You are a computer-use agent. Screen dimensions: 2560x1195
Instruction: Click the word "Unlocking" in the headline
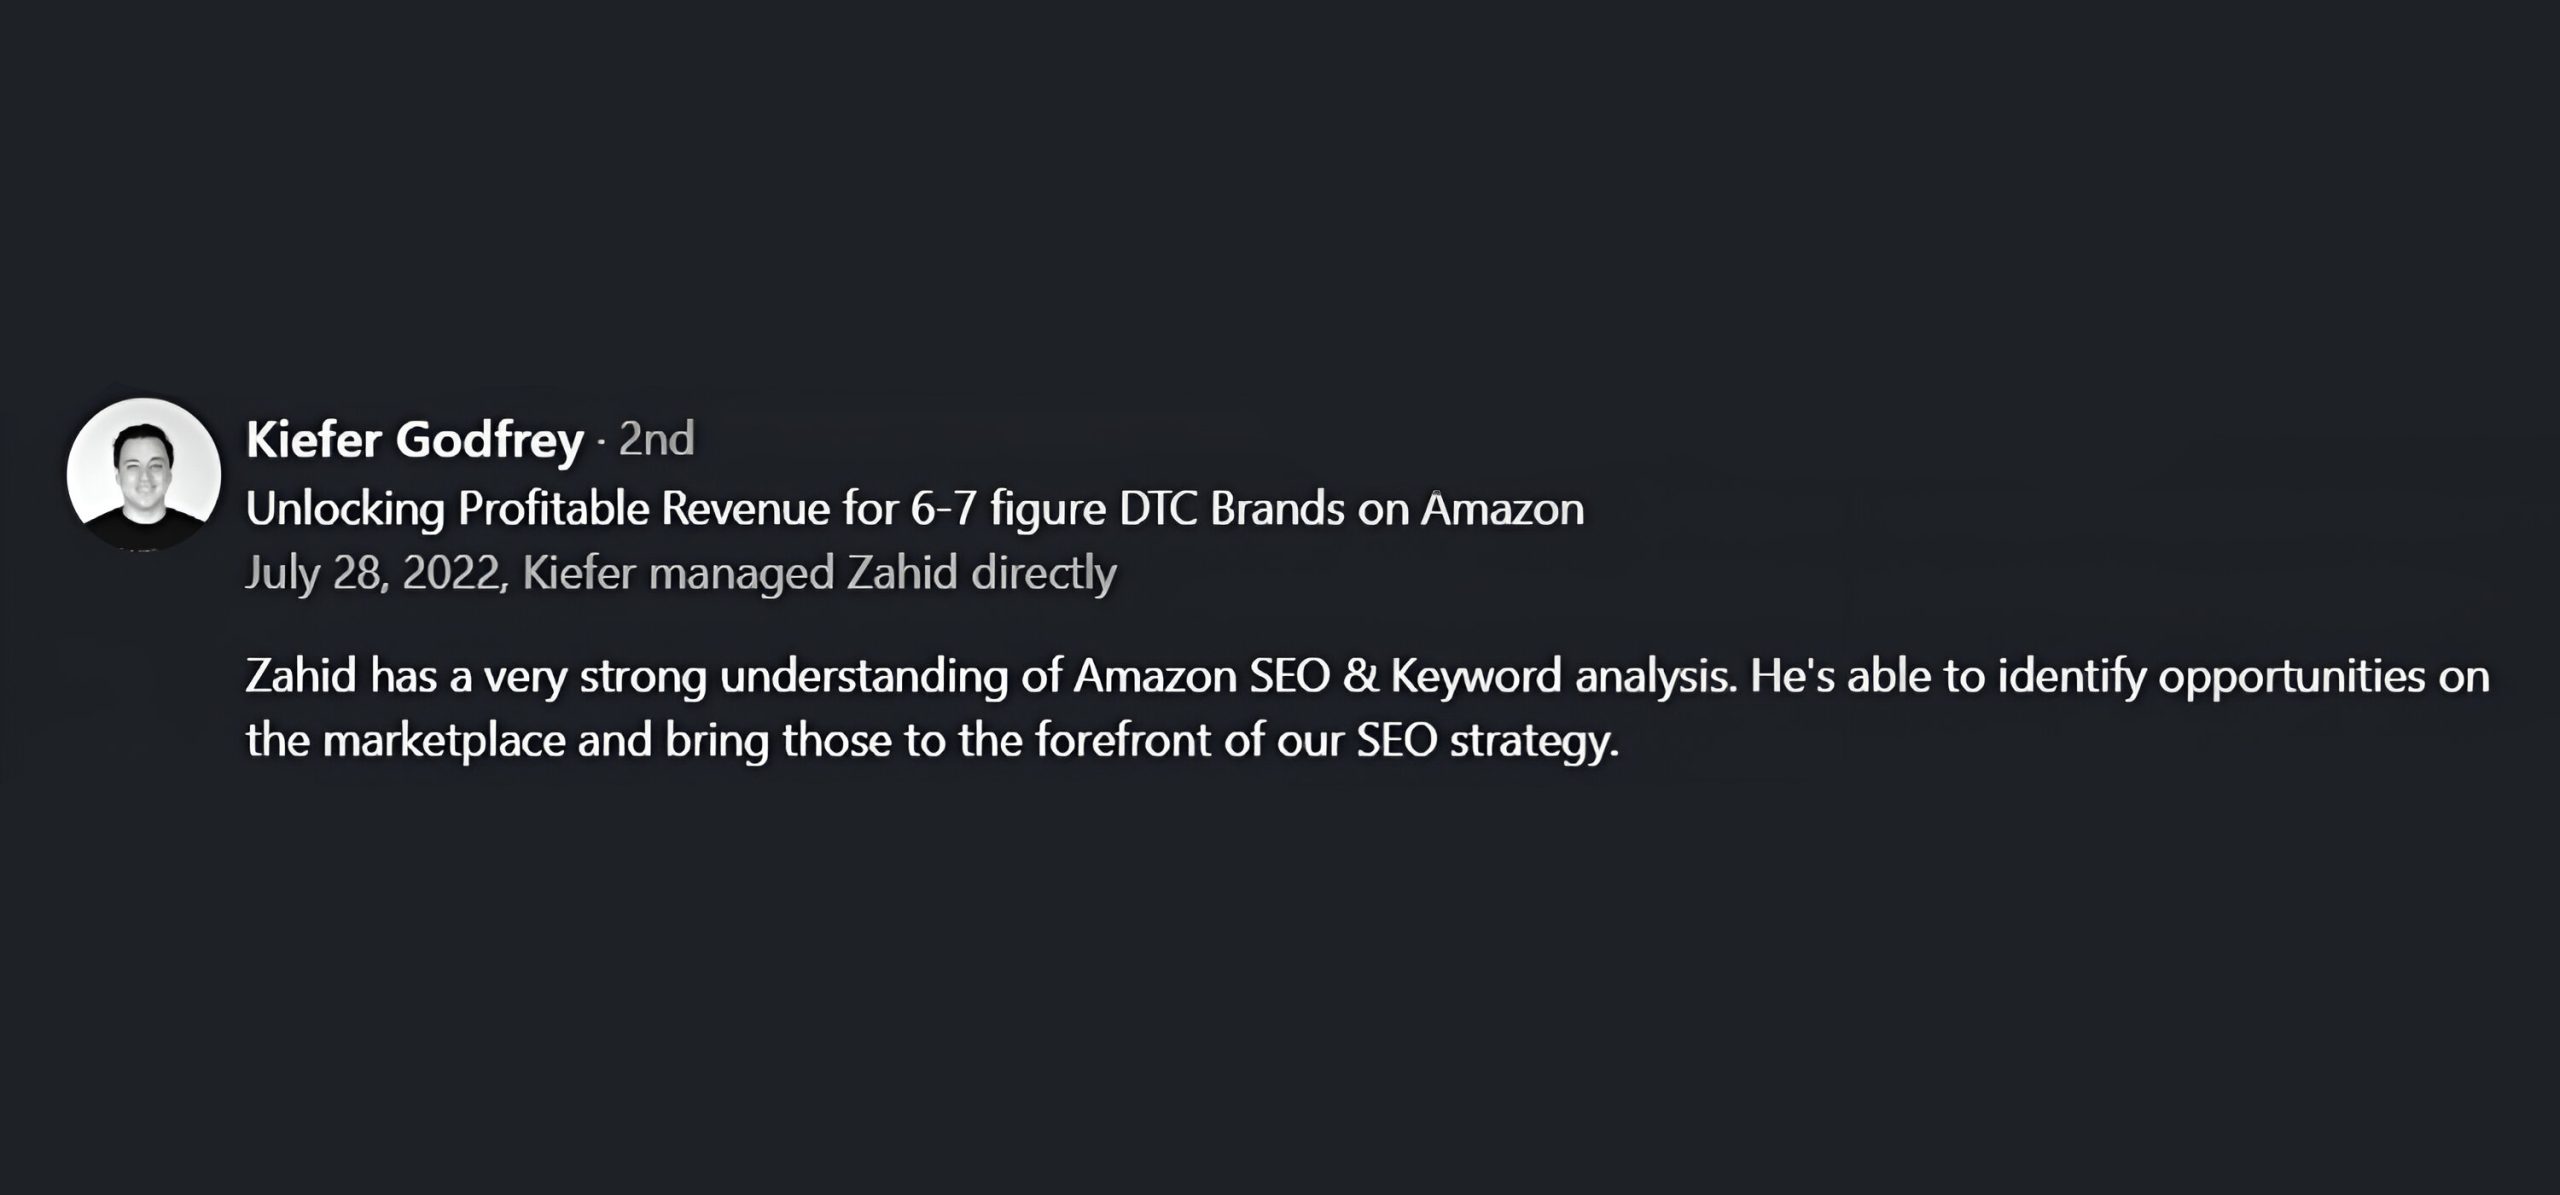pos(345,509)
